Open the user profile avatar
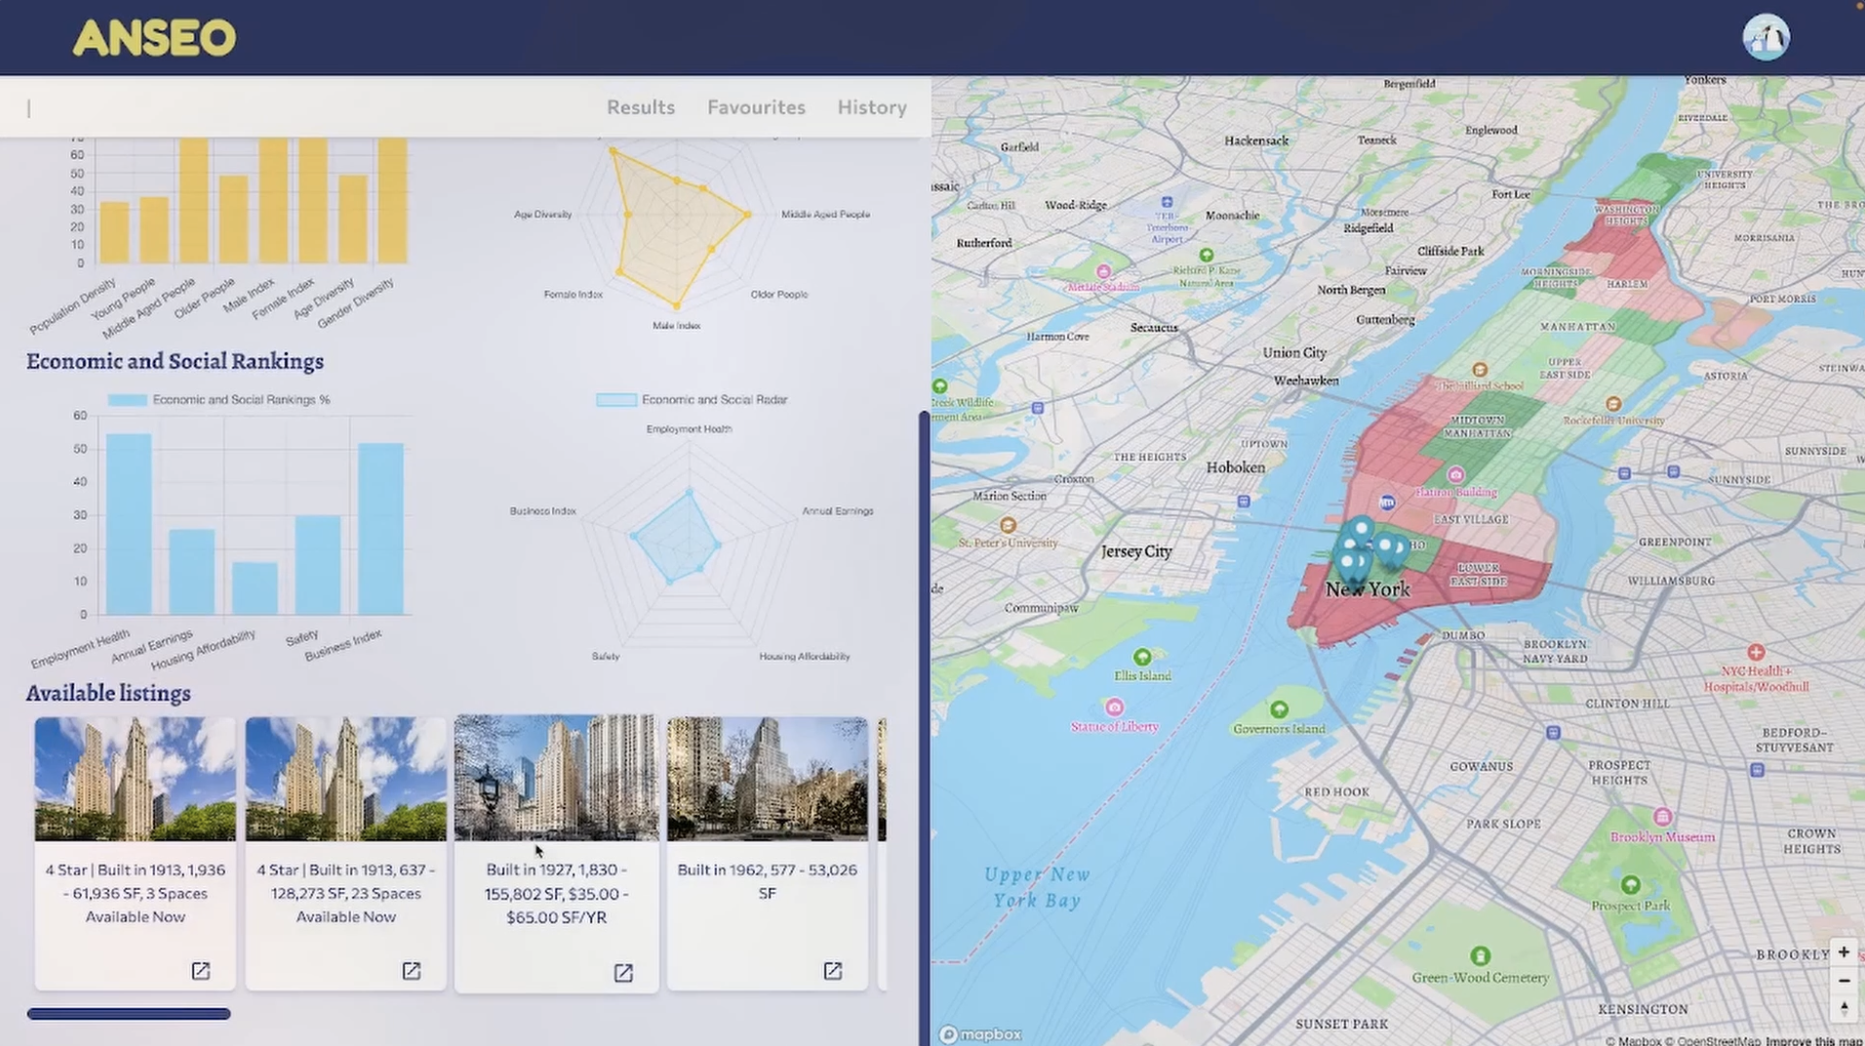The width and height of the screenshot is (1865, 1046). (x=1765, y=36)
